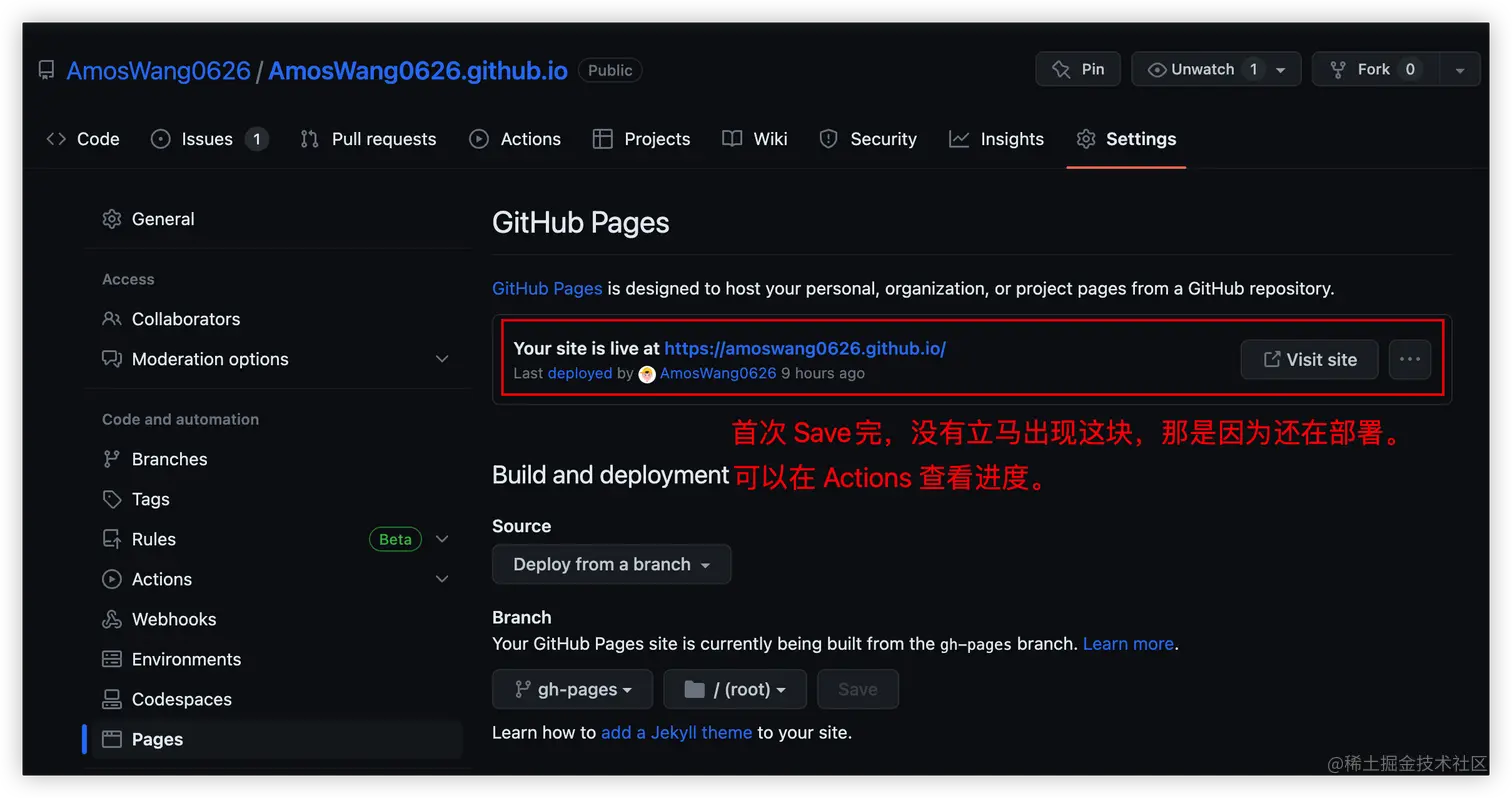Click the Environments icon in sidebar
The width and height of the screenshot is (1512, 798).
[x=113, y=659]
